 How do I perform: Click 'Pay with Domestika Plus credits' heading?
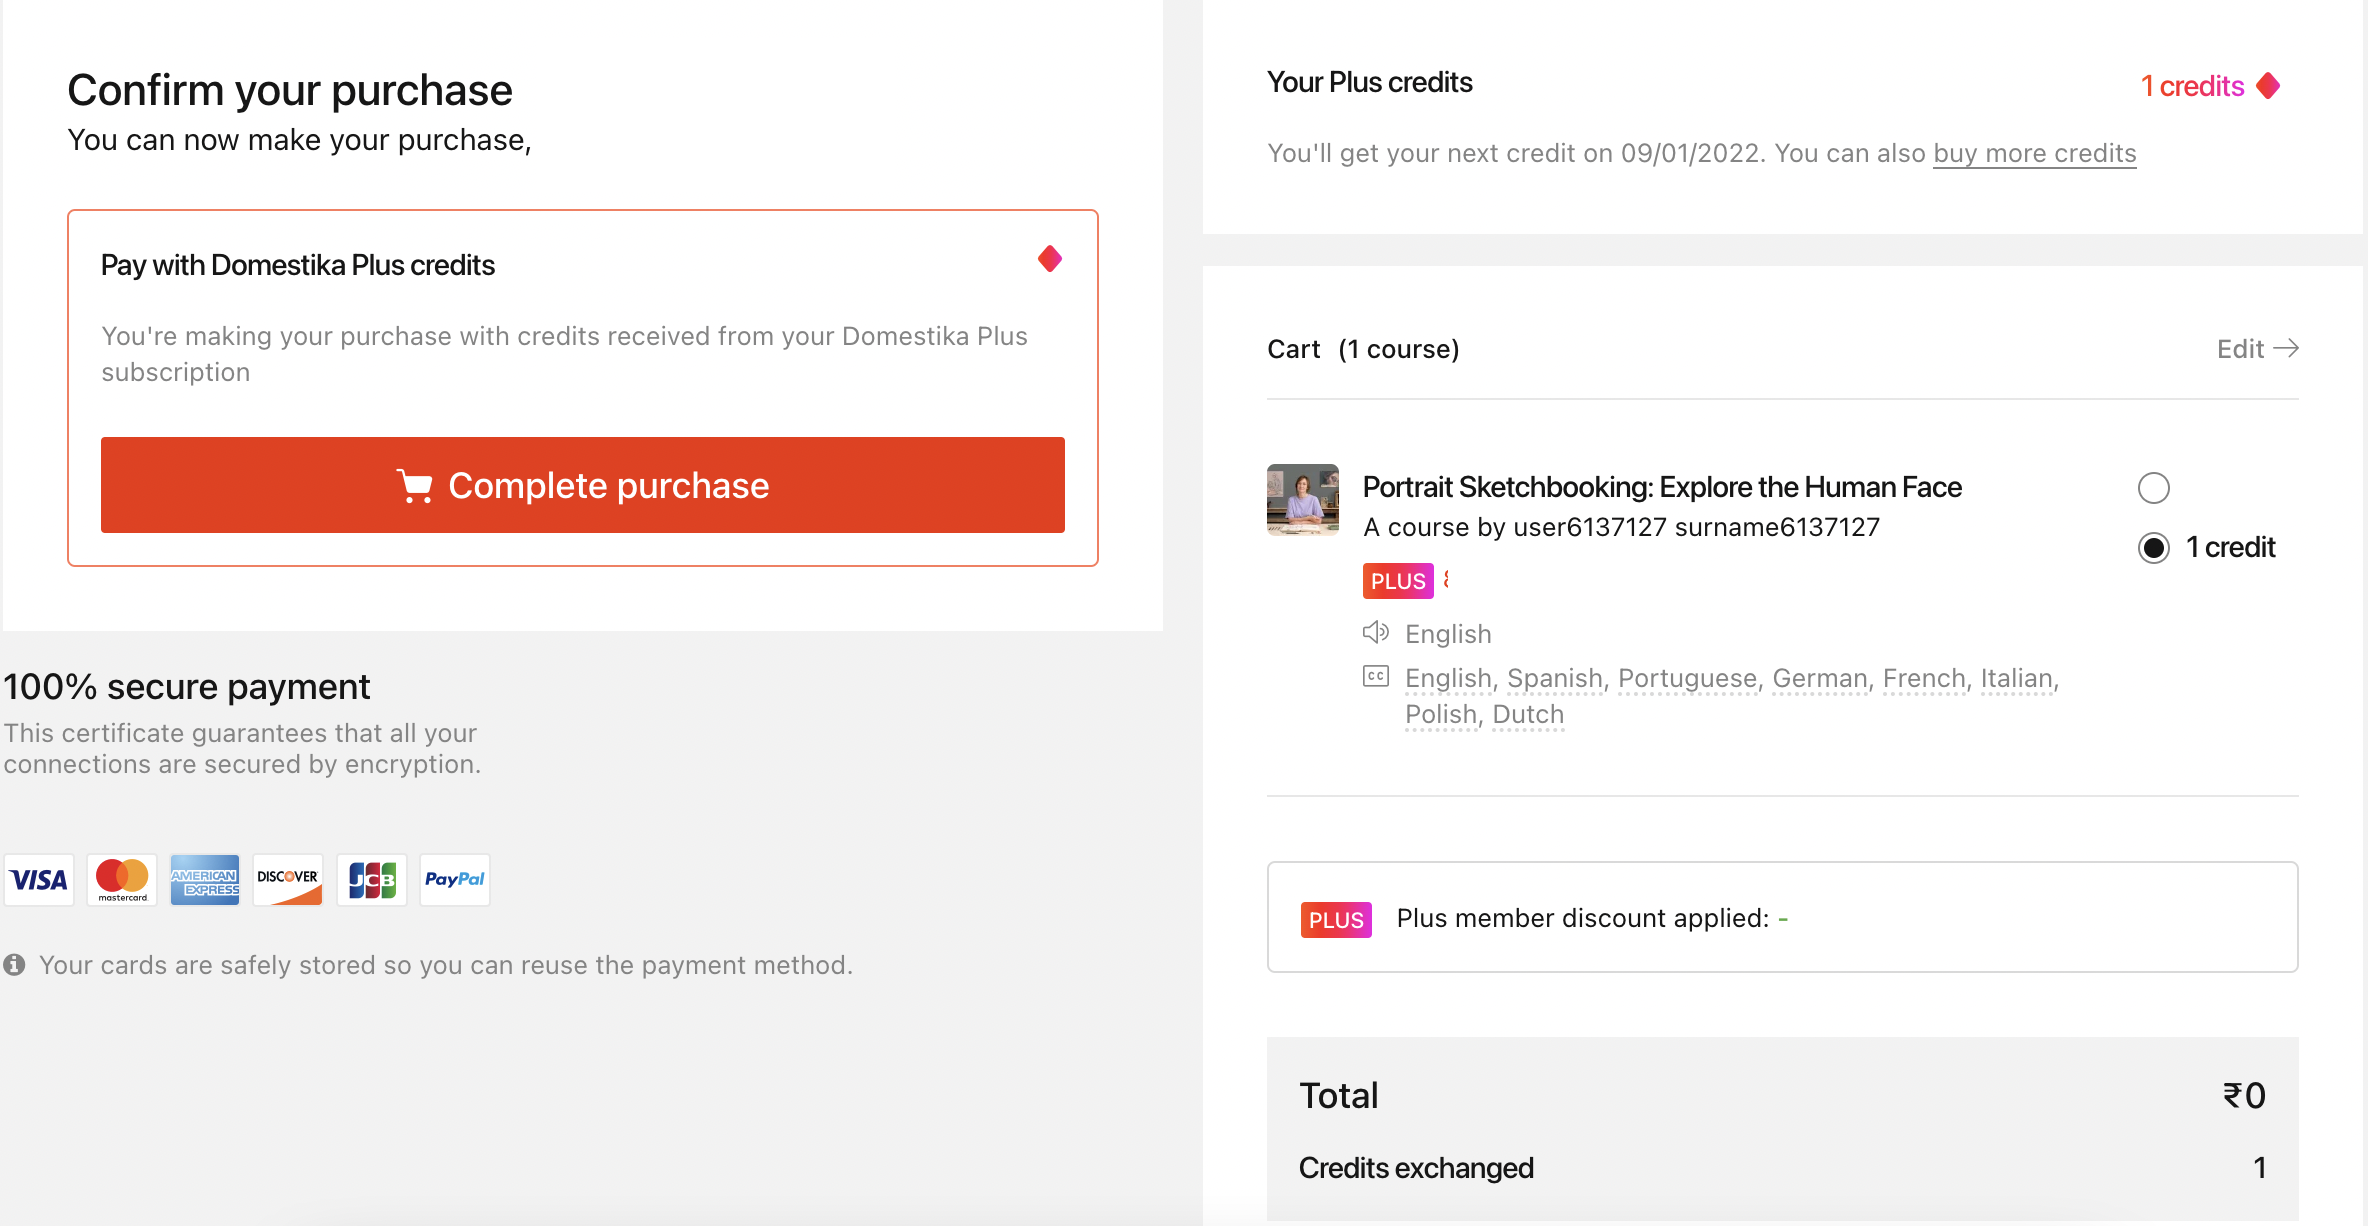[x=298, y=265]
